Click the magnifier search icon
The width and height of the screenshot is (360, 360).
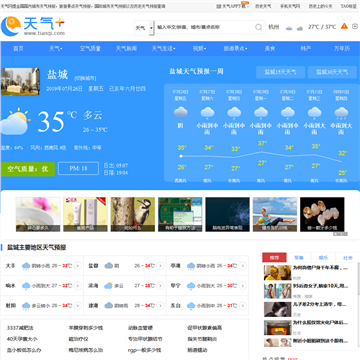click(x=259, y=27)
